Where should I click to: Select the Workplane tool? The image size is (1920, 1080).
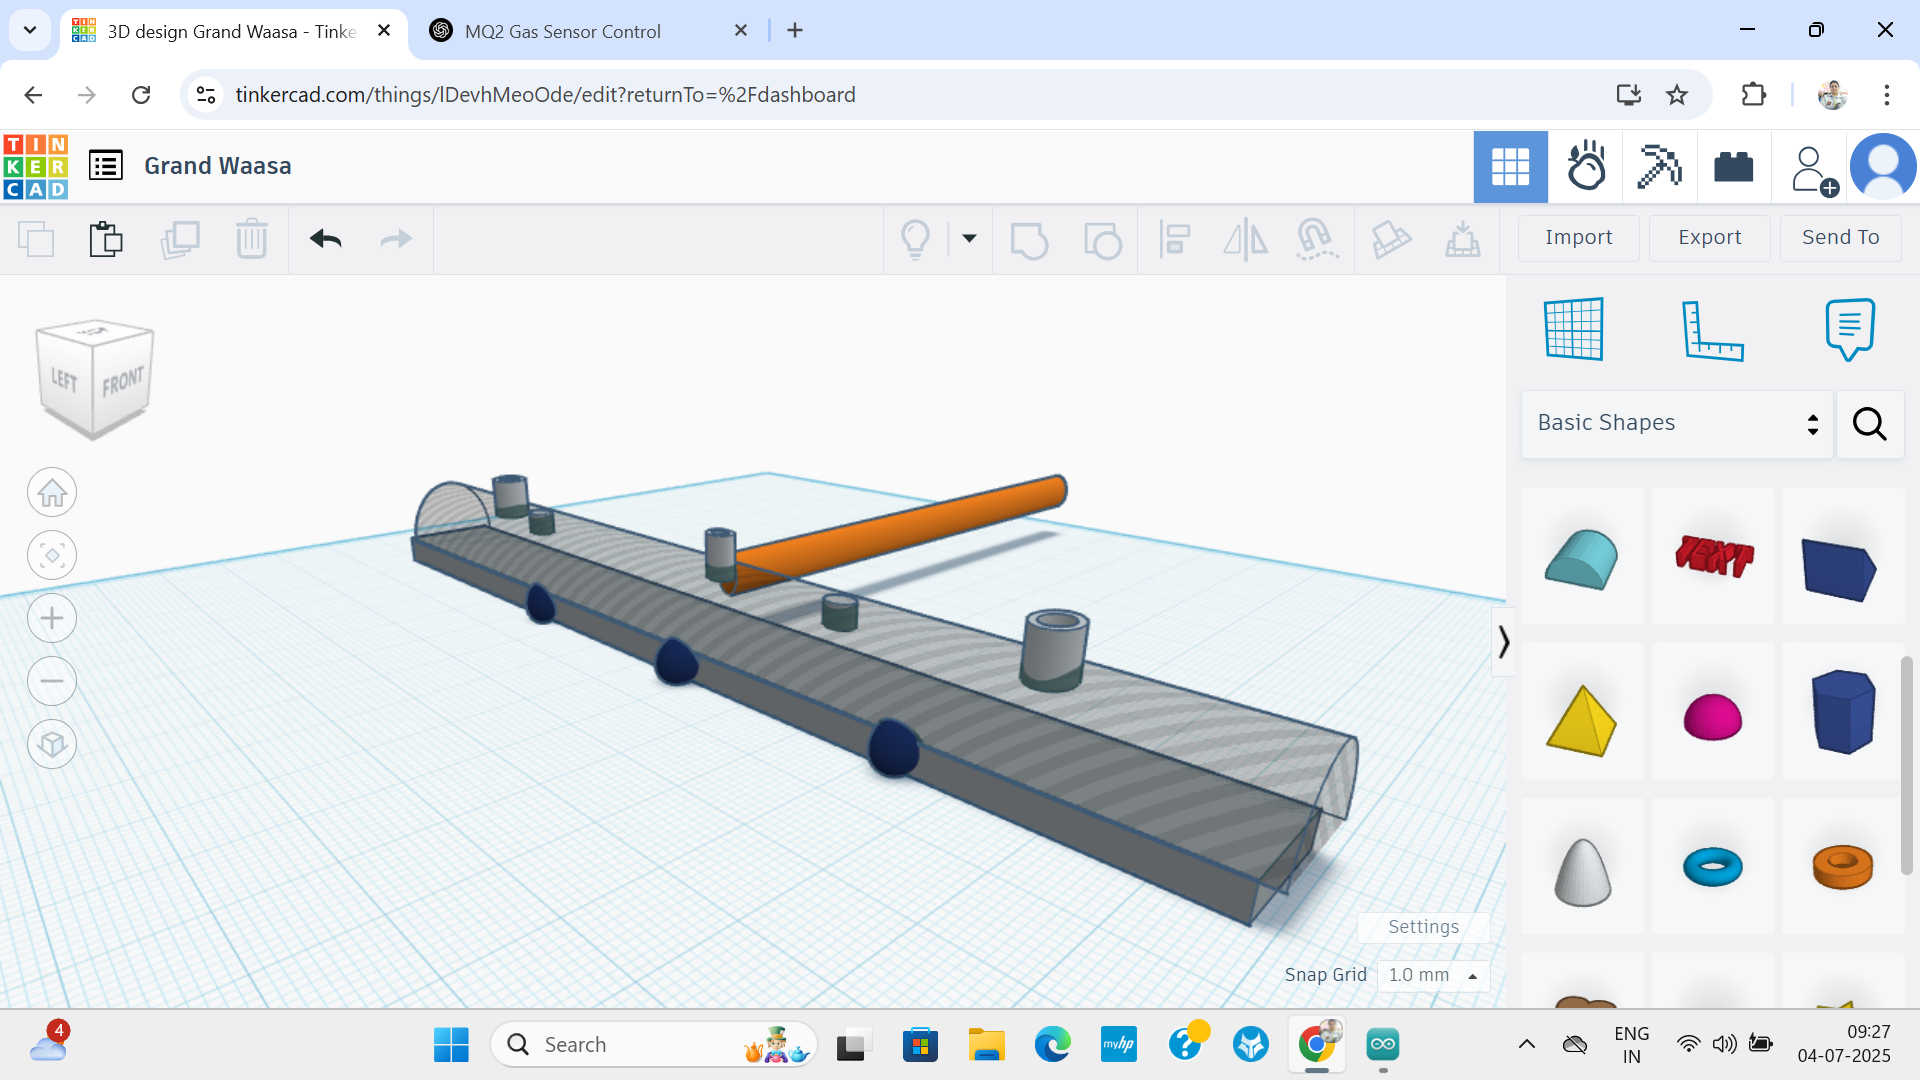pyautogui.click(x=1574, y=329)
